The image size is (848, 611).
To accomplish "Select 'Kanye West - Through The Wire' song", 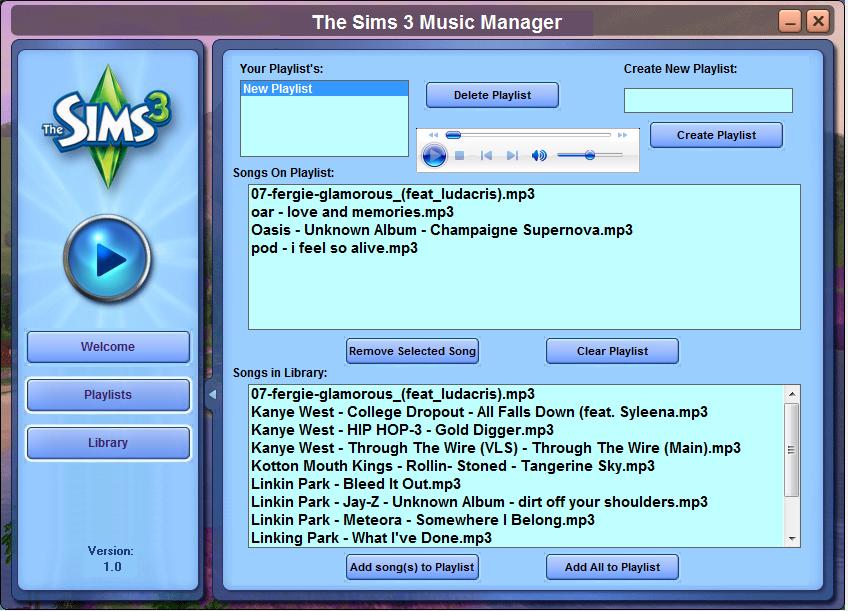I will tap(516, 448).
